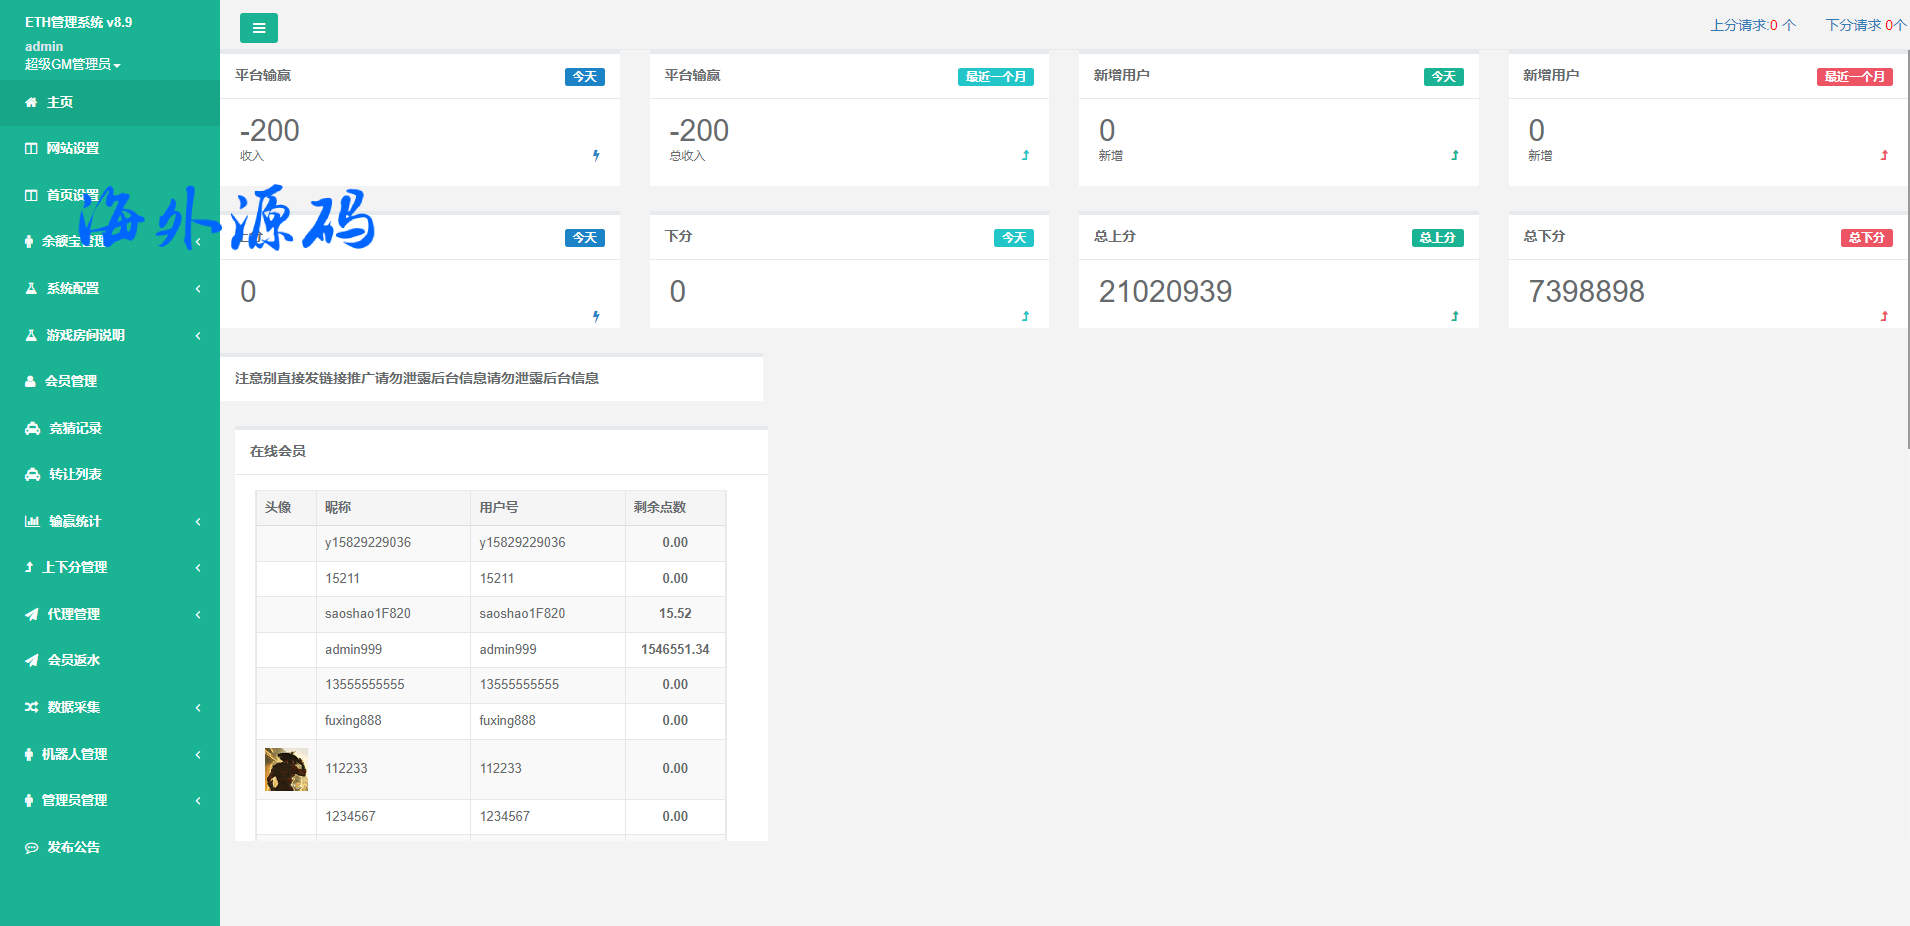
Task: Click the shuffle icon next to 数据采集
Action: (32, 707)
